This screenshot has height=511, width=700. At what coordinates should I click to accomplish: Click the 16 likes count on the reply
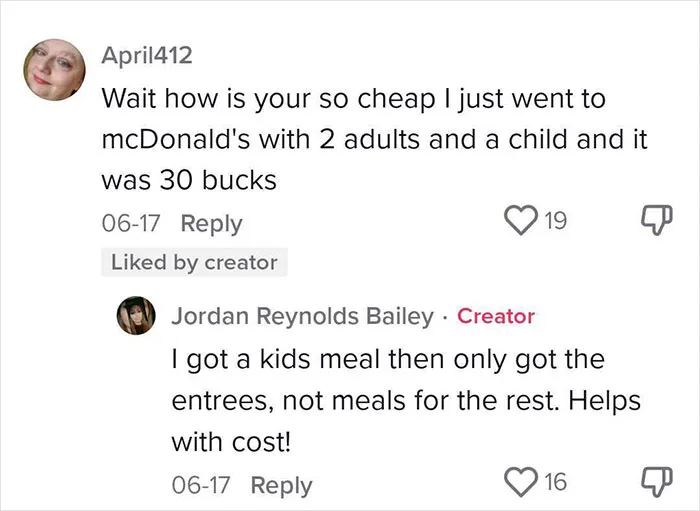(555, 482)
